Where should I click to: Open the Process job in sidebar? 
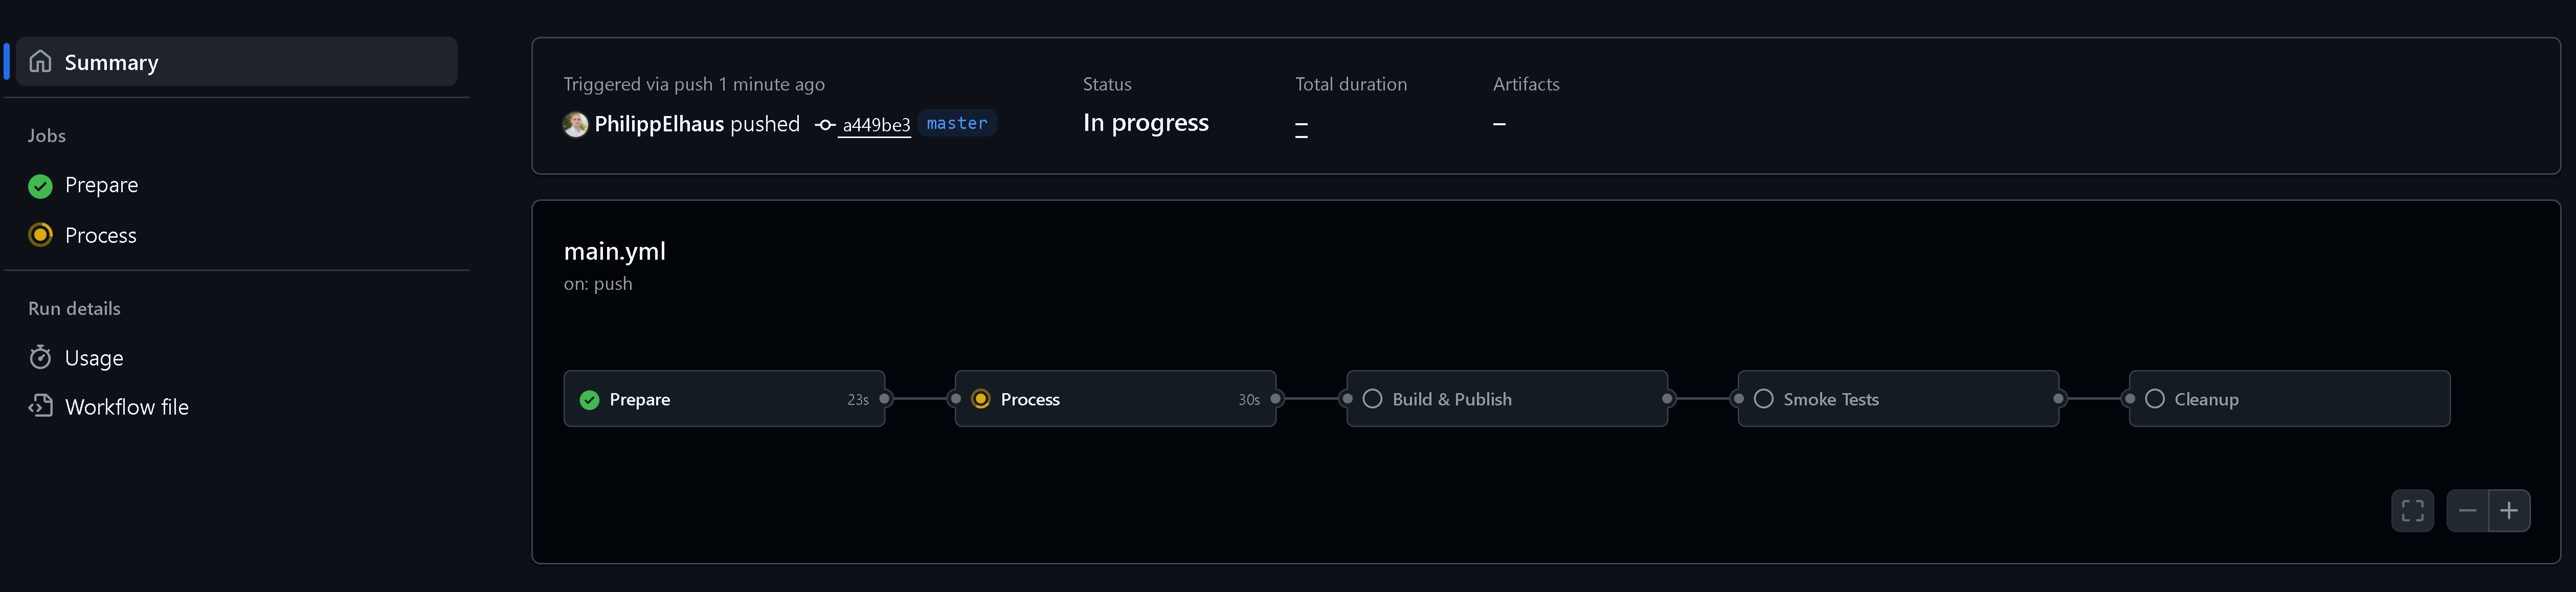[x=100, y=235]
